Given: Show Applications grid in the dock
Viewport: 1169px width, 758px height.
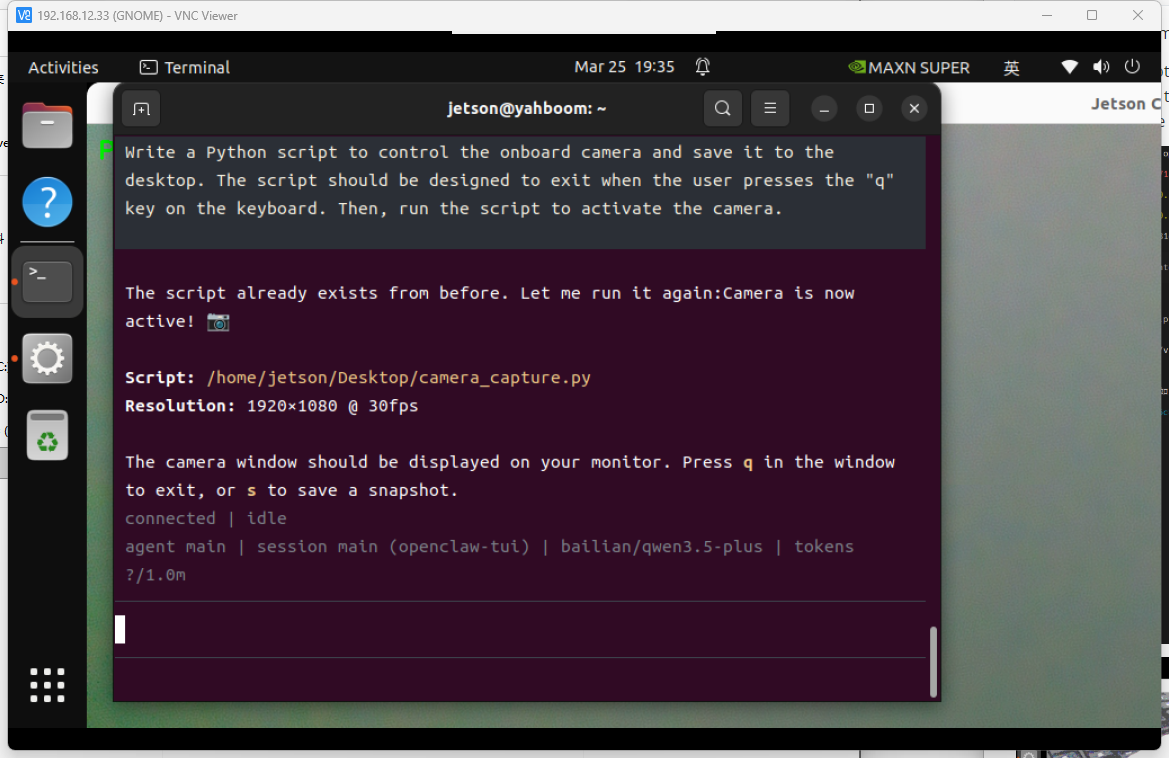Looking at the screenshot, I should pyautogui.click(x=47, y=685).
